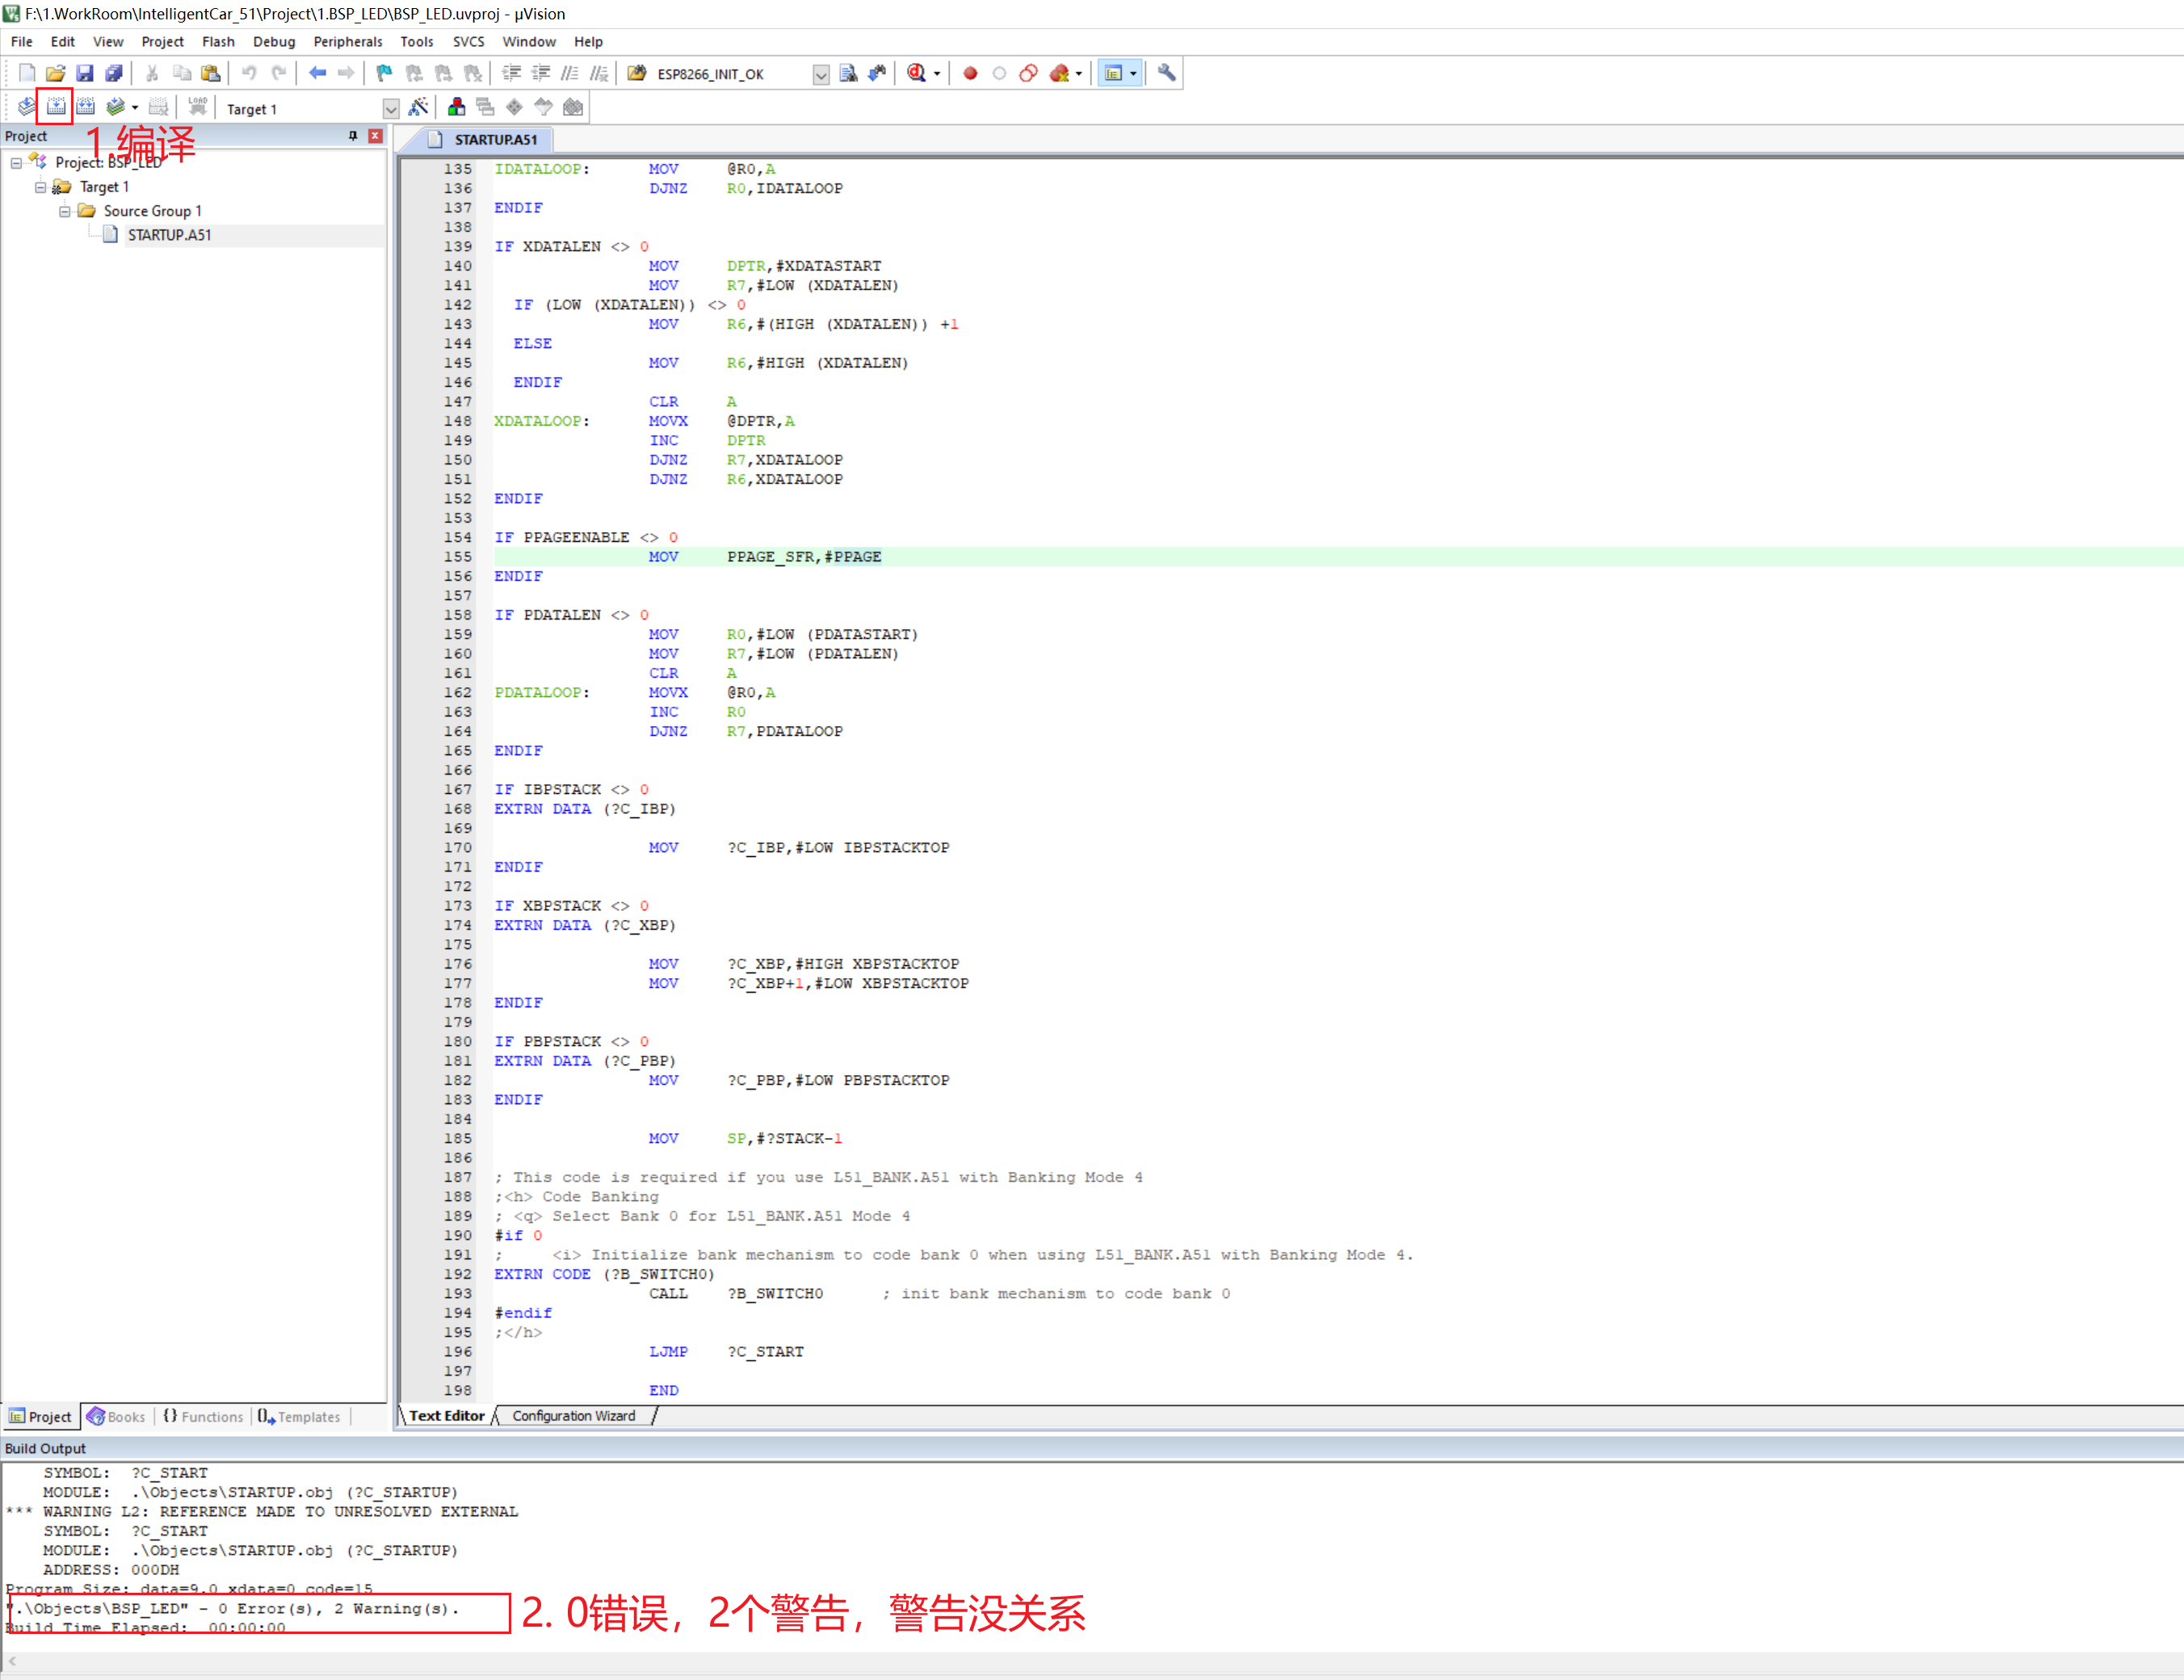Disable all breakpoints icon
Image resolution: width=2184 pixels, height=1680 pixels.
1028,73
